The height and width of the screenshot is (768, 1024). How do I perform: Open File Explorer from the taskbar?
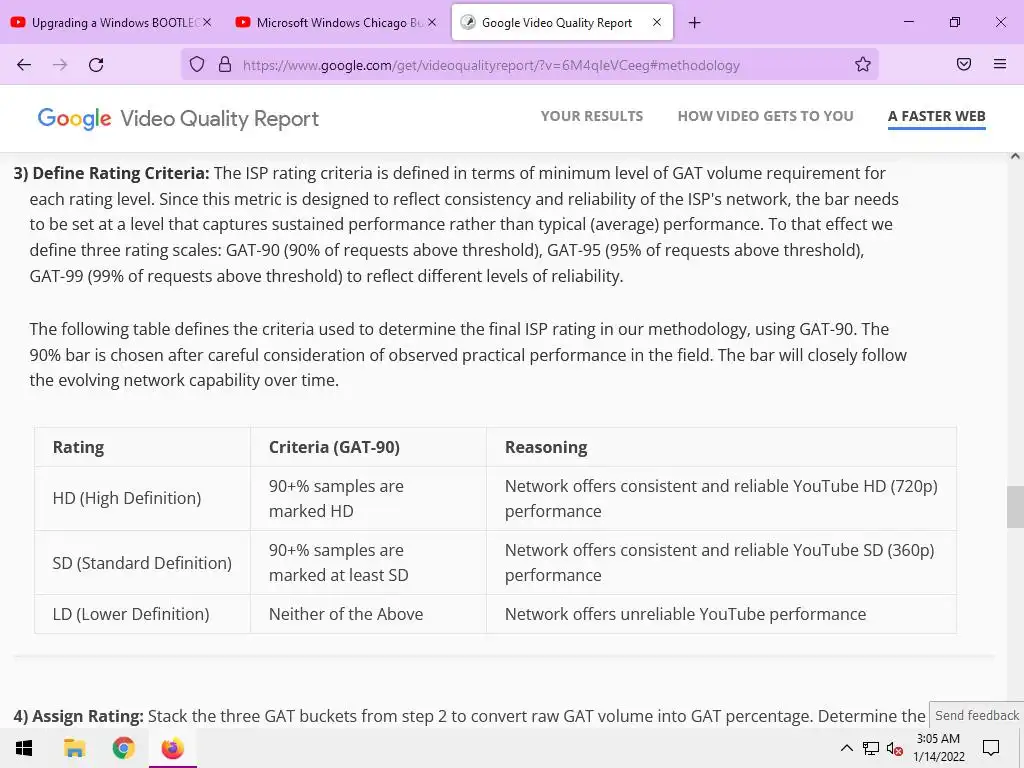click(x=74, y=748)
